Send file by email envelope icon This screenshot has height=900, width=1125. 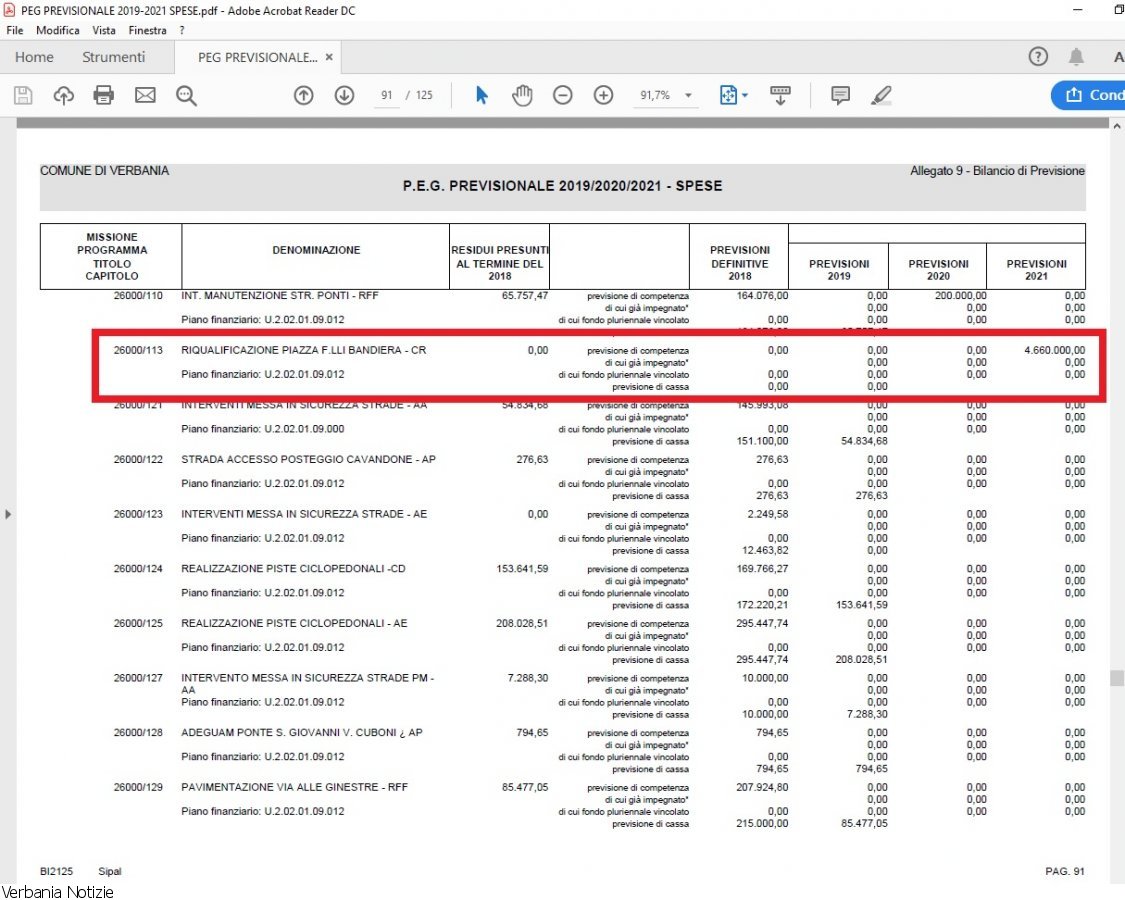point(145,95)
